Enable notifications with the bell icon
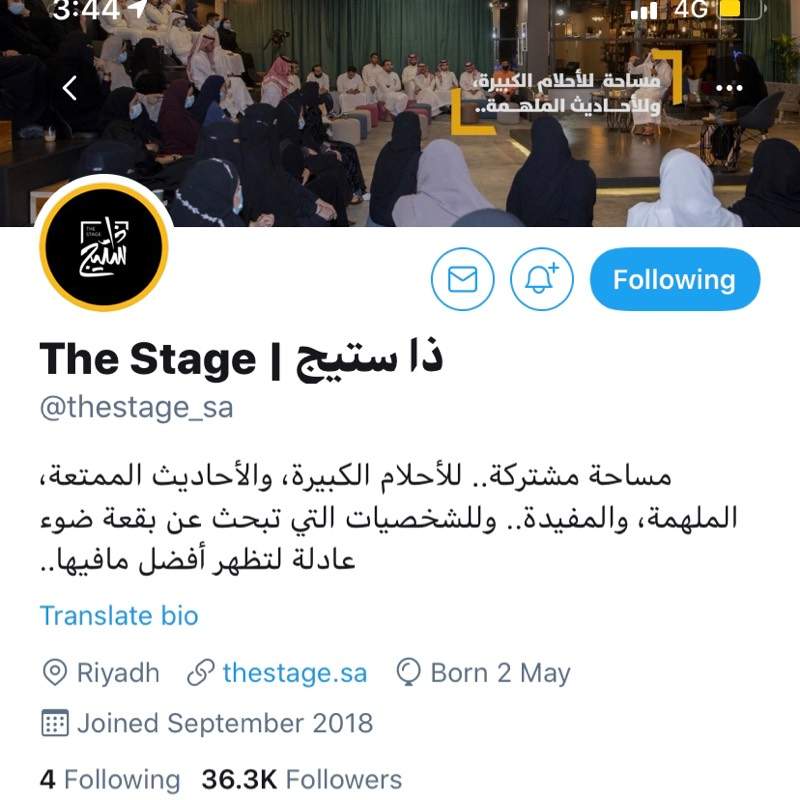 tap(542, 279)
